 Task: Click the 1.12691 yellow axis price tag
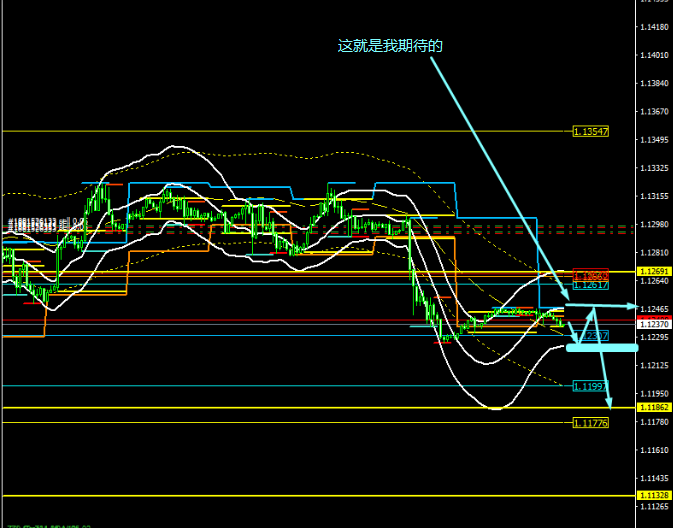coord(654,271)
